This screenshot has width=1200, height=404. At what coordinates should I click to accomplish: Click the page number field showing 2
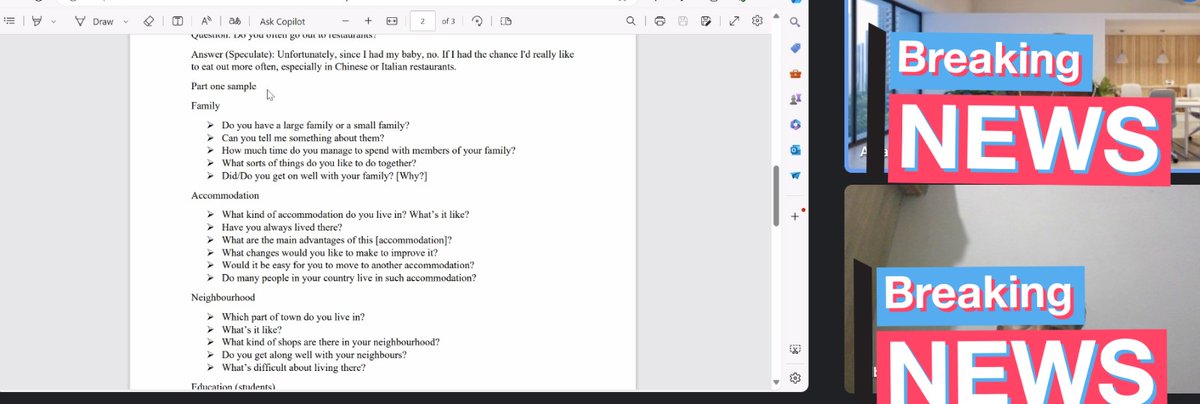pyautogui.click(x=423, y=20)
